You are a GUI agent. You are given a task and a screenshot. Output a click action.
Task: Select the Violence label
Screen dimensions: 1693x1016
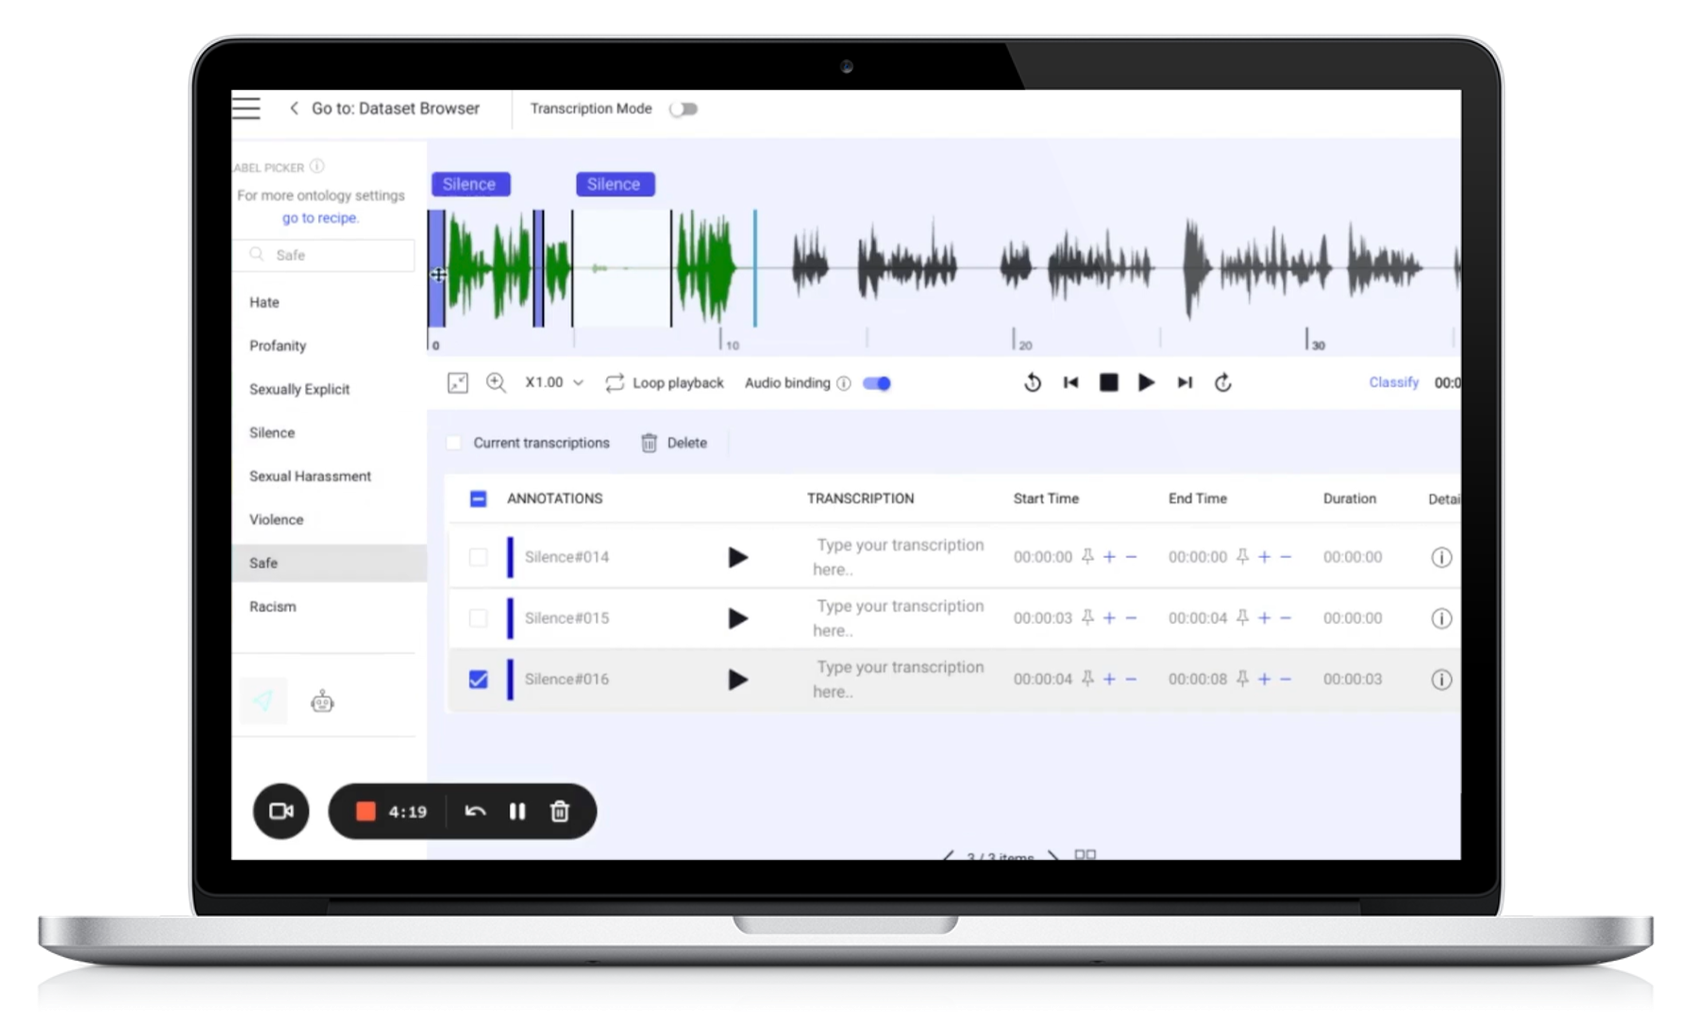pyautogui.click(x=276, y=520)
